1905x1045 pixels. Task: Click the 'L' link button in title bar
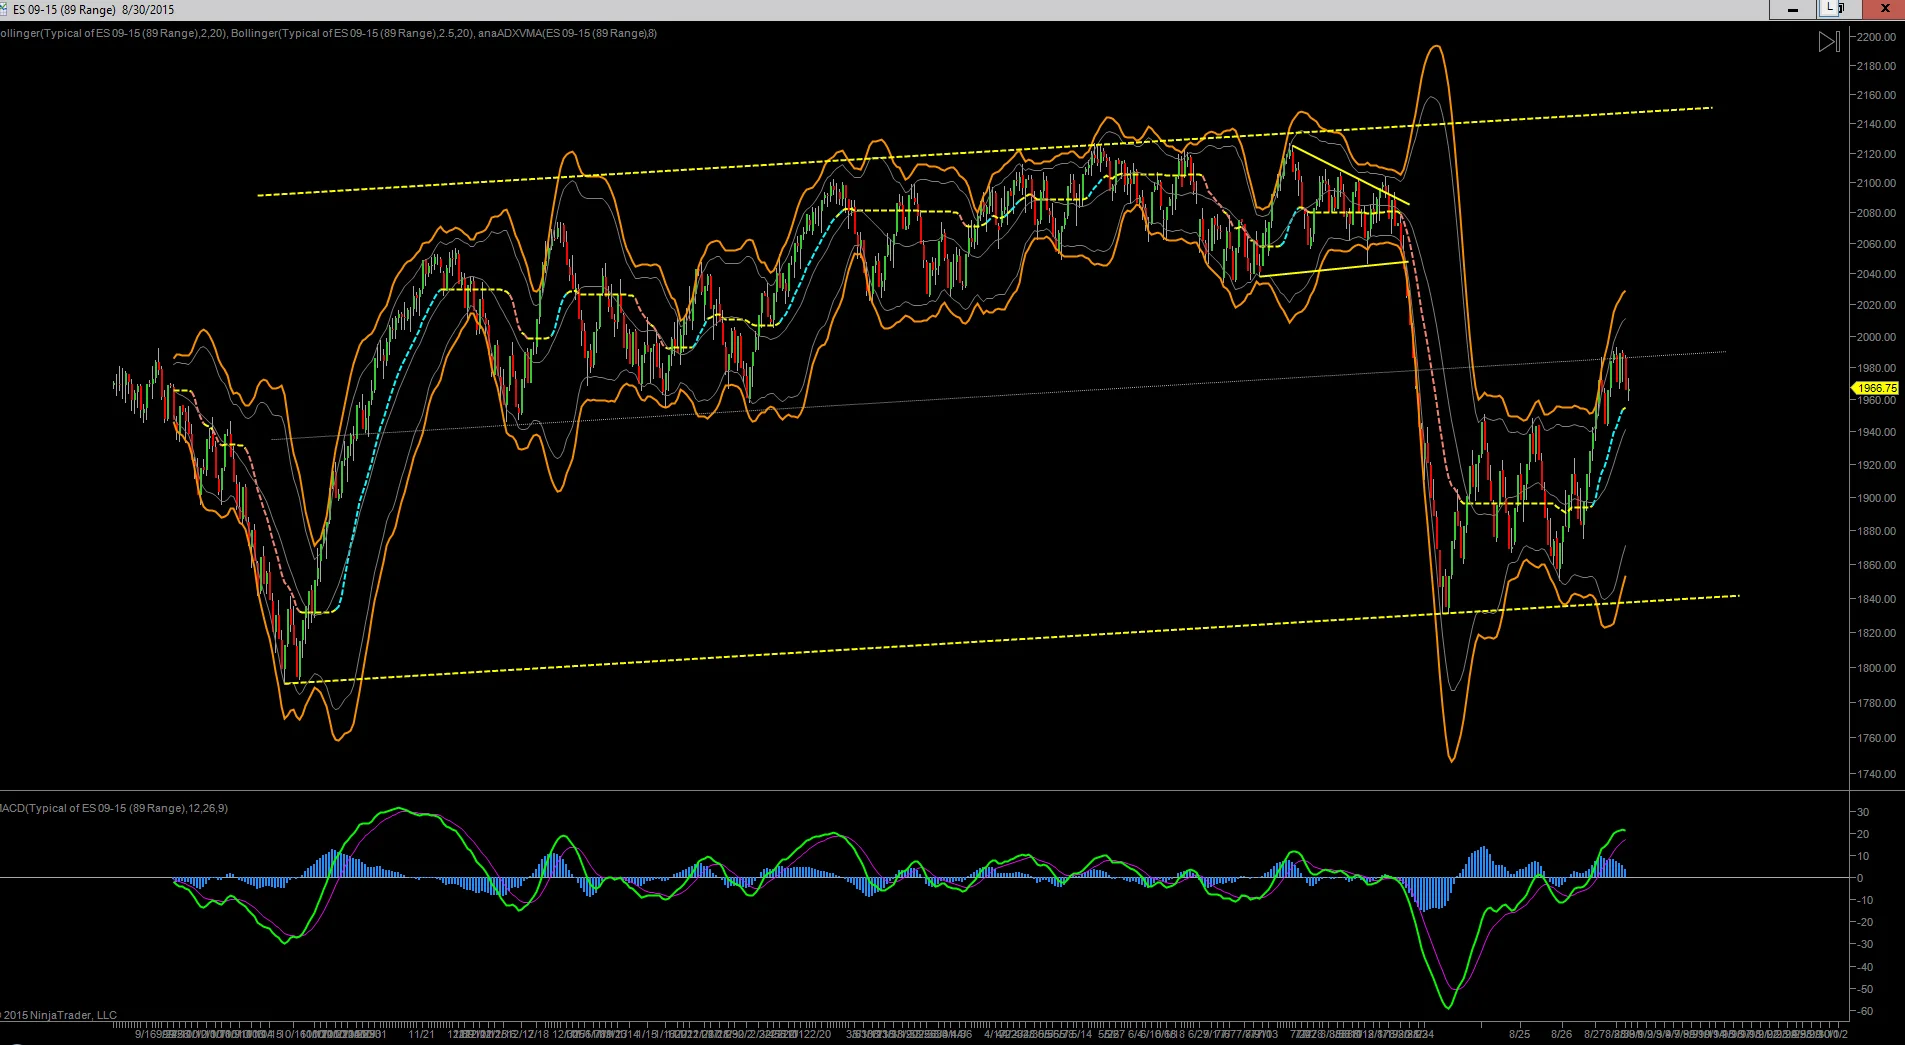pyautogui.click(x=1831, y=8)
